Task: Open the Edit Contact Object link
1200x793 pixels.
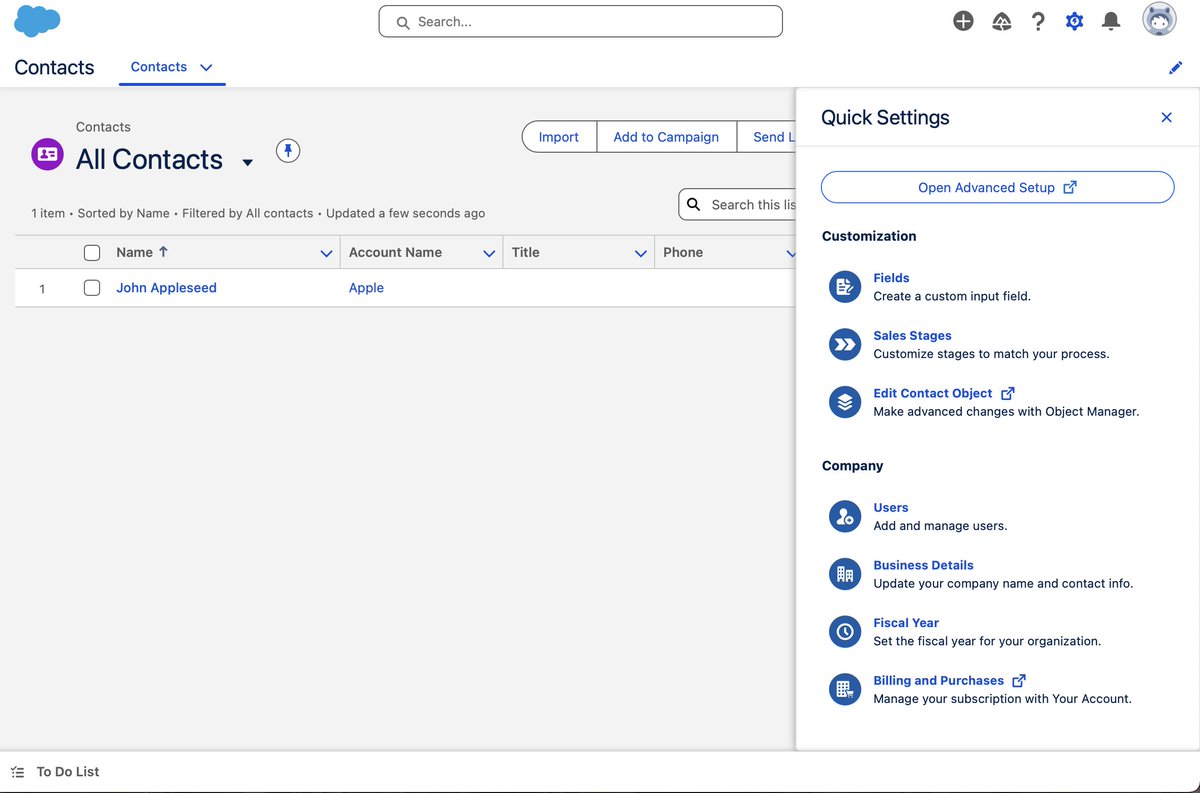Action: click(x=933, y=393)
